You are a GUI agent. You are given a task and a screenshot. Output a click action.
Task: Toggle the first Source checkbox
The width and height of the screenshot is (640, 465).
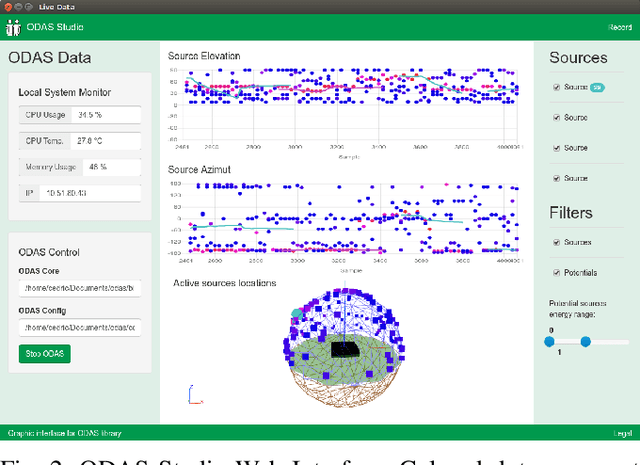point(557,87)
